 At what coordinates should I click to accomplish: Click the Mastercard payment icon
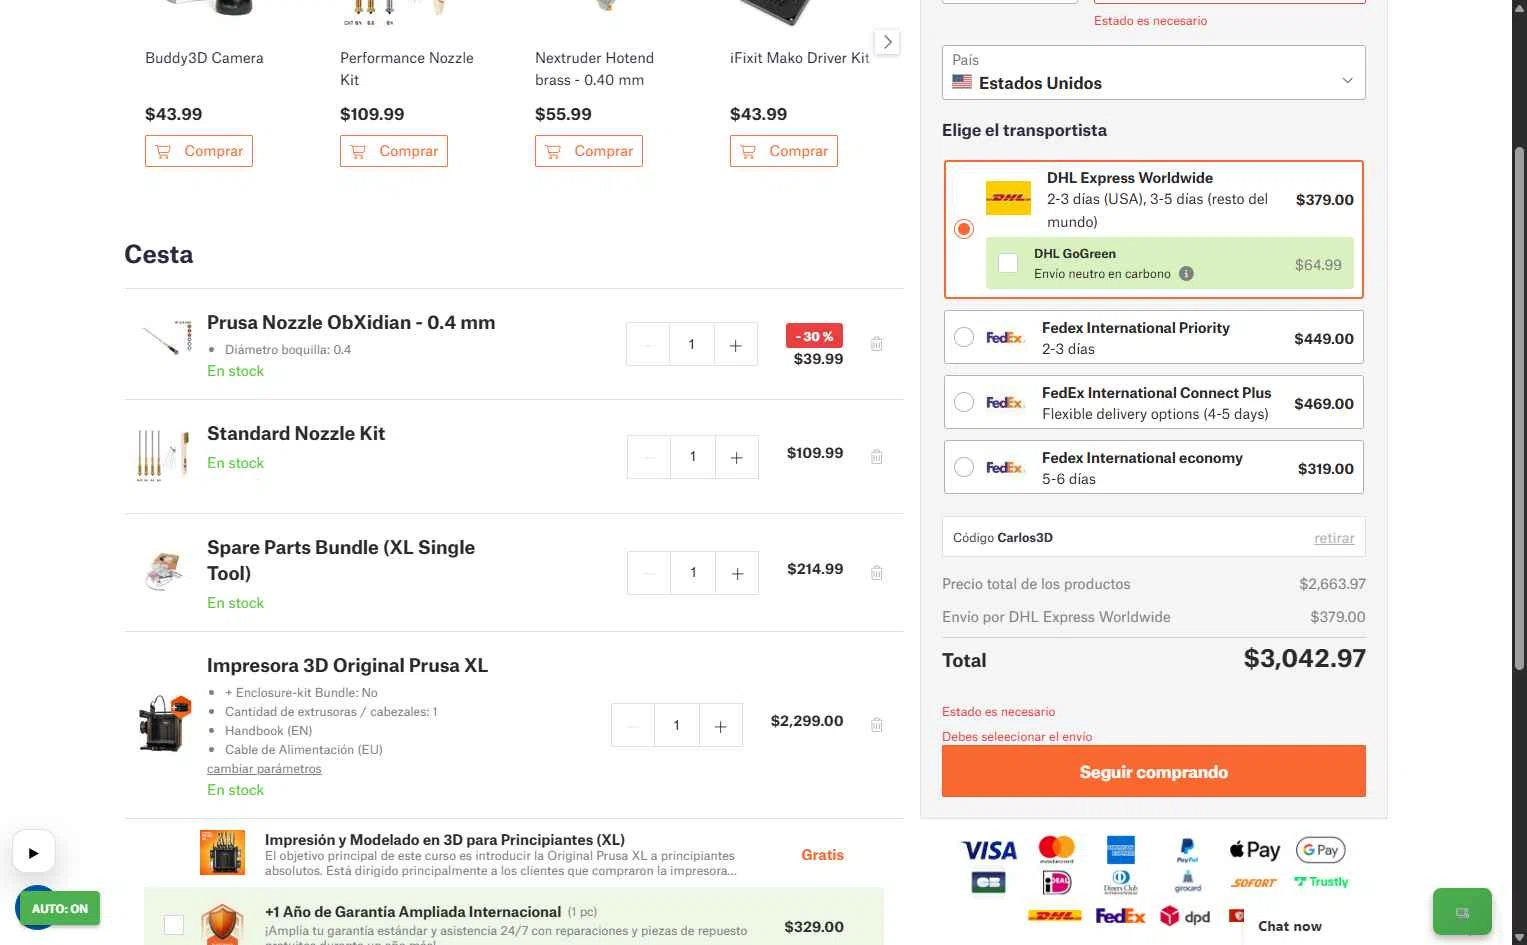point(1056,849)
